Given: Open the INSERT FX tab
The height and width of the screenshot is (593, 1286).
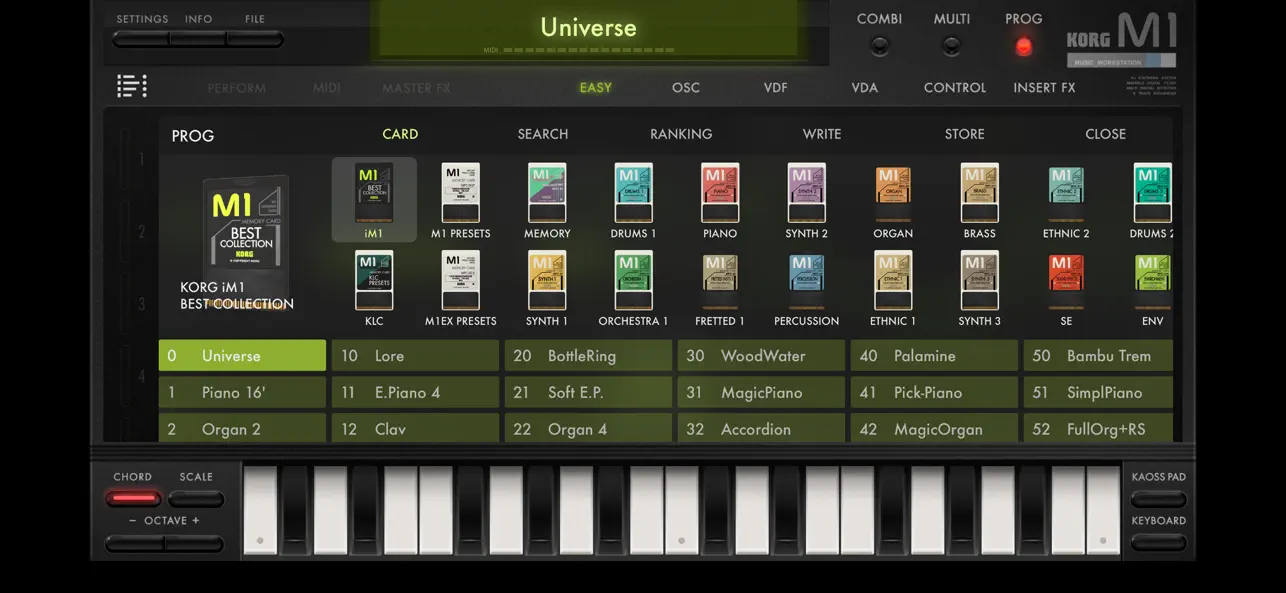Looking at the screenshot, I should [x=1044, y=88].
